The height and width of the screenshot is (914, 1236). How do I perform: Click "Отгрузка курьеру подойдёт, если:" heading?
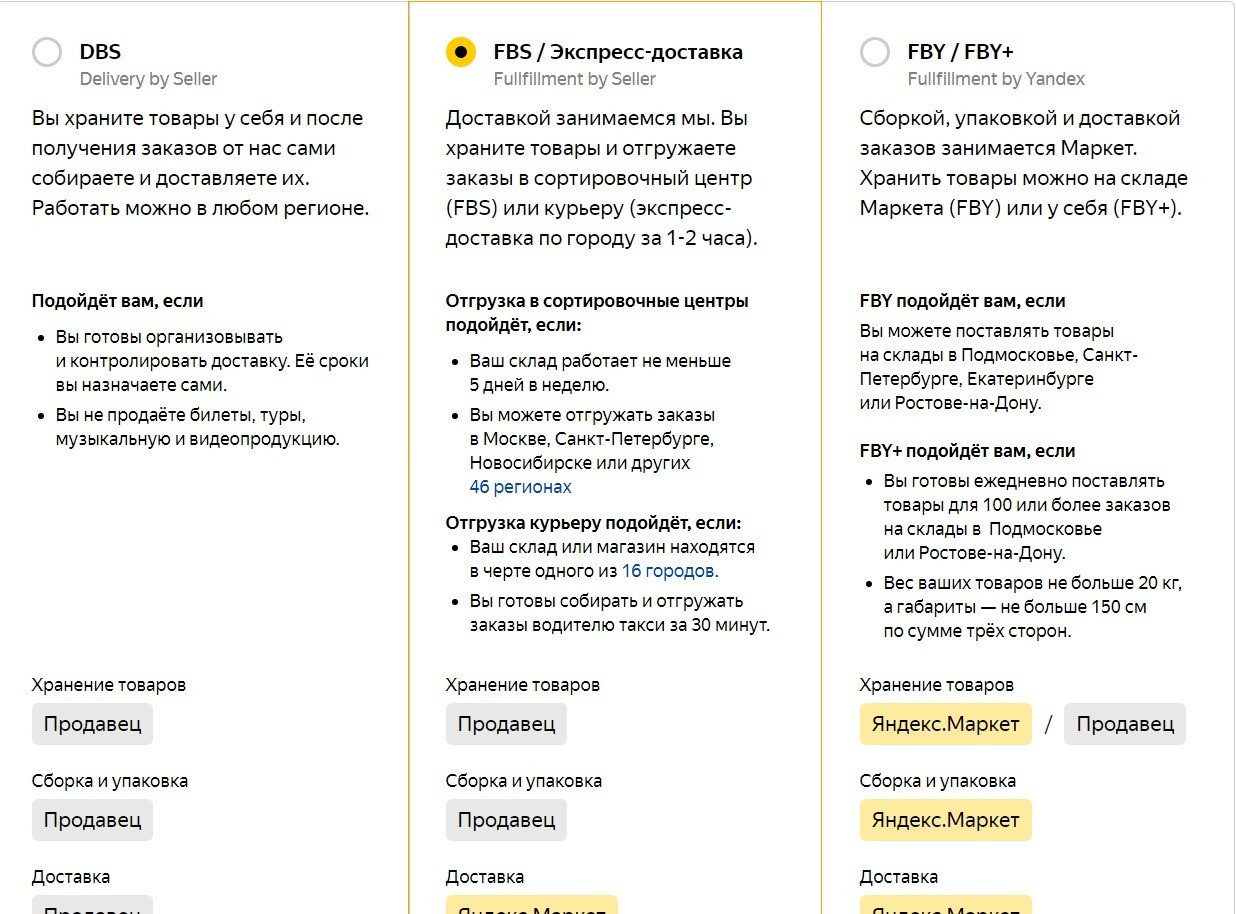(594, 523)
